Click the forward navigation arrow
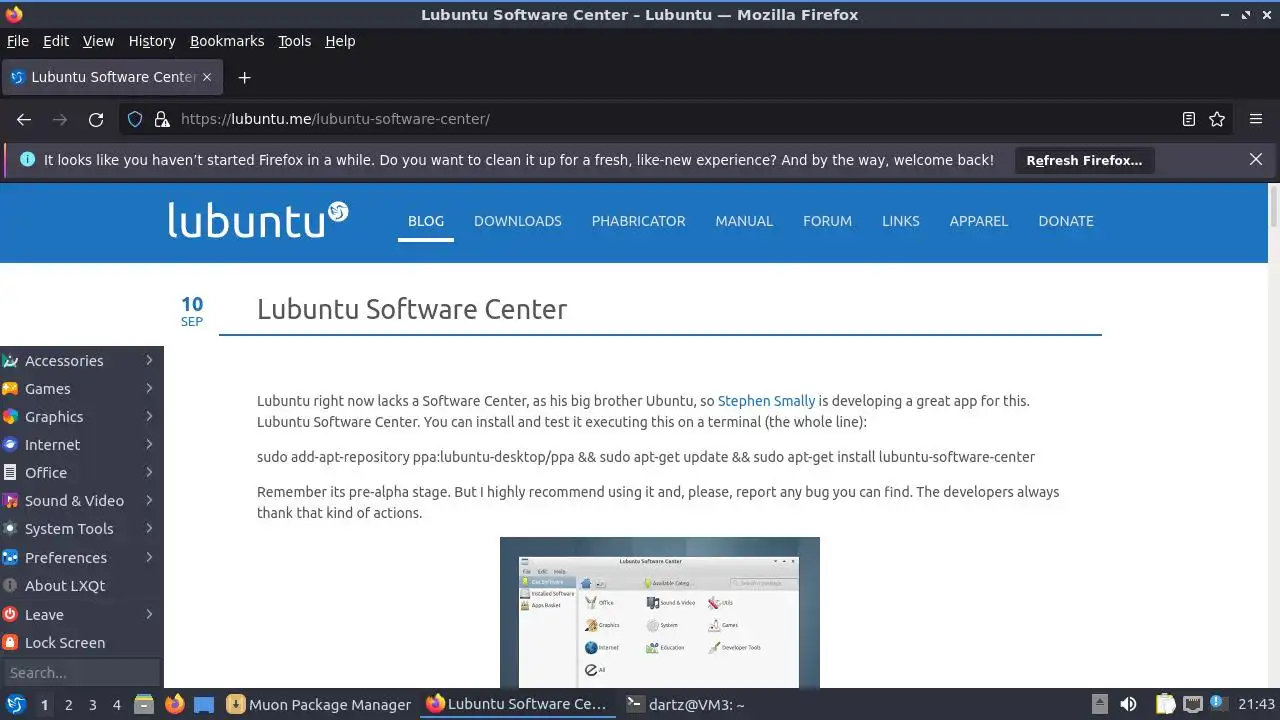The height and width of the screenshot is (720, 1280). tap(60, 119)
